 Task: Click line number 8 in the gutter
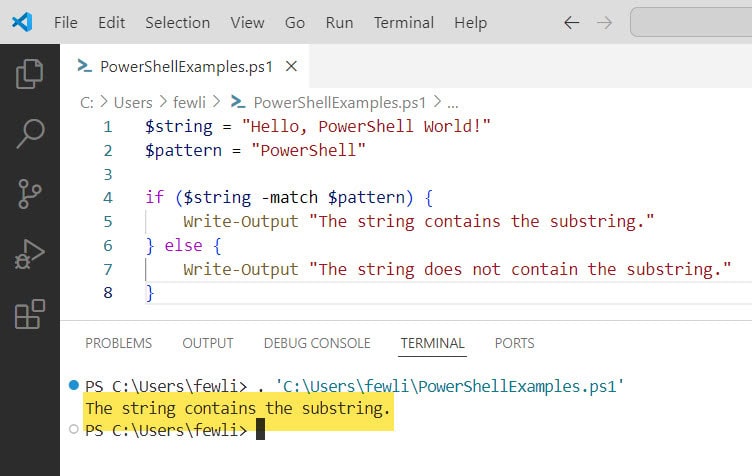pyautogui.click(x=108, y=292)
